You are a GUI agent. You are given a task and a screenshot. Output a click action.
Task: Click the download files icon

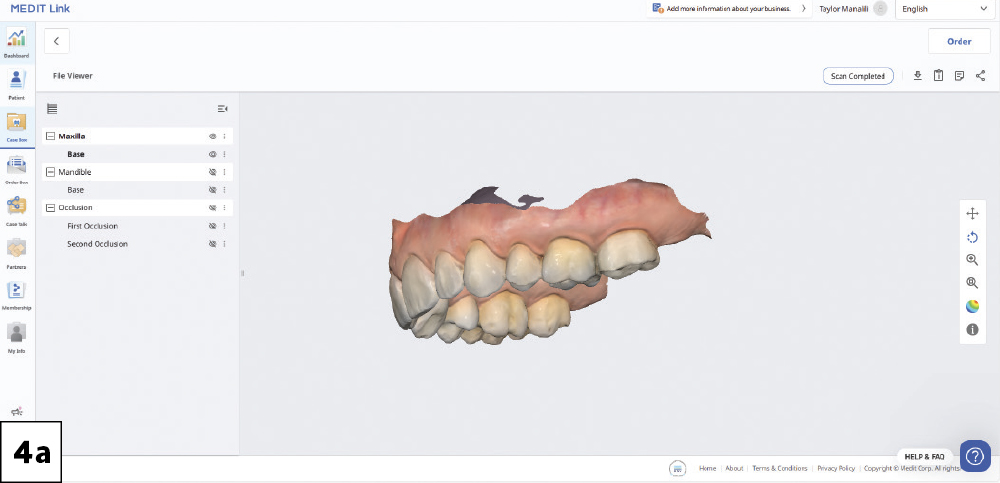(918, 76)
